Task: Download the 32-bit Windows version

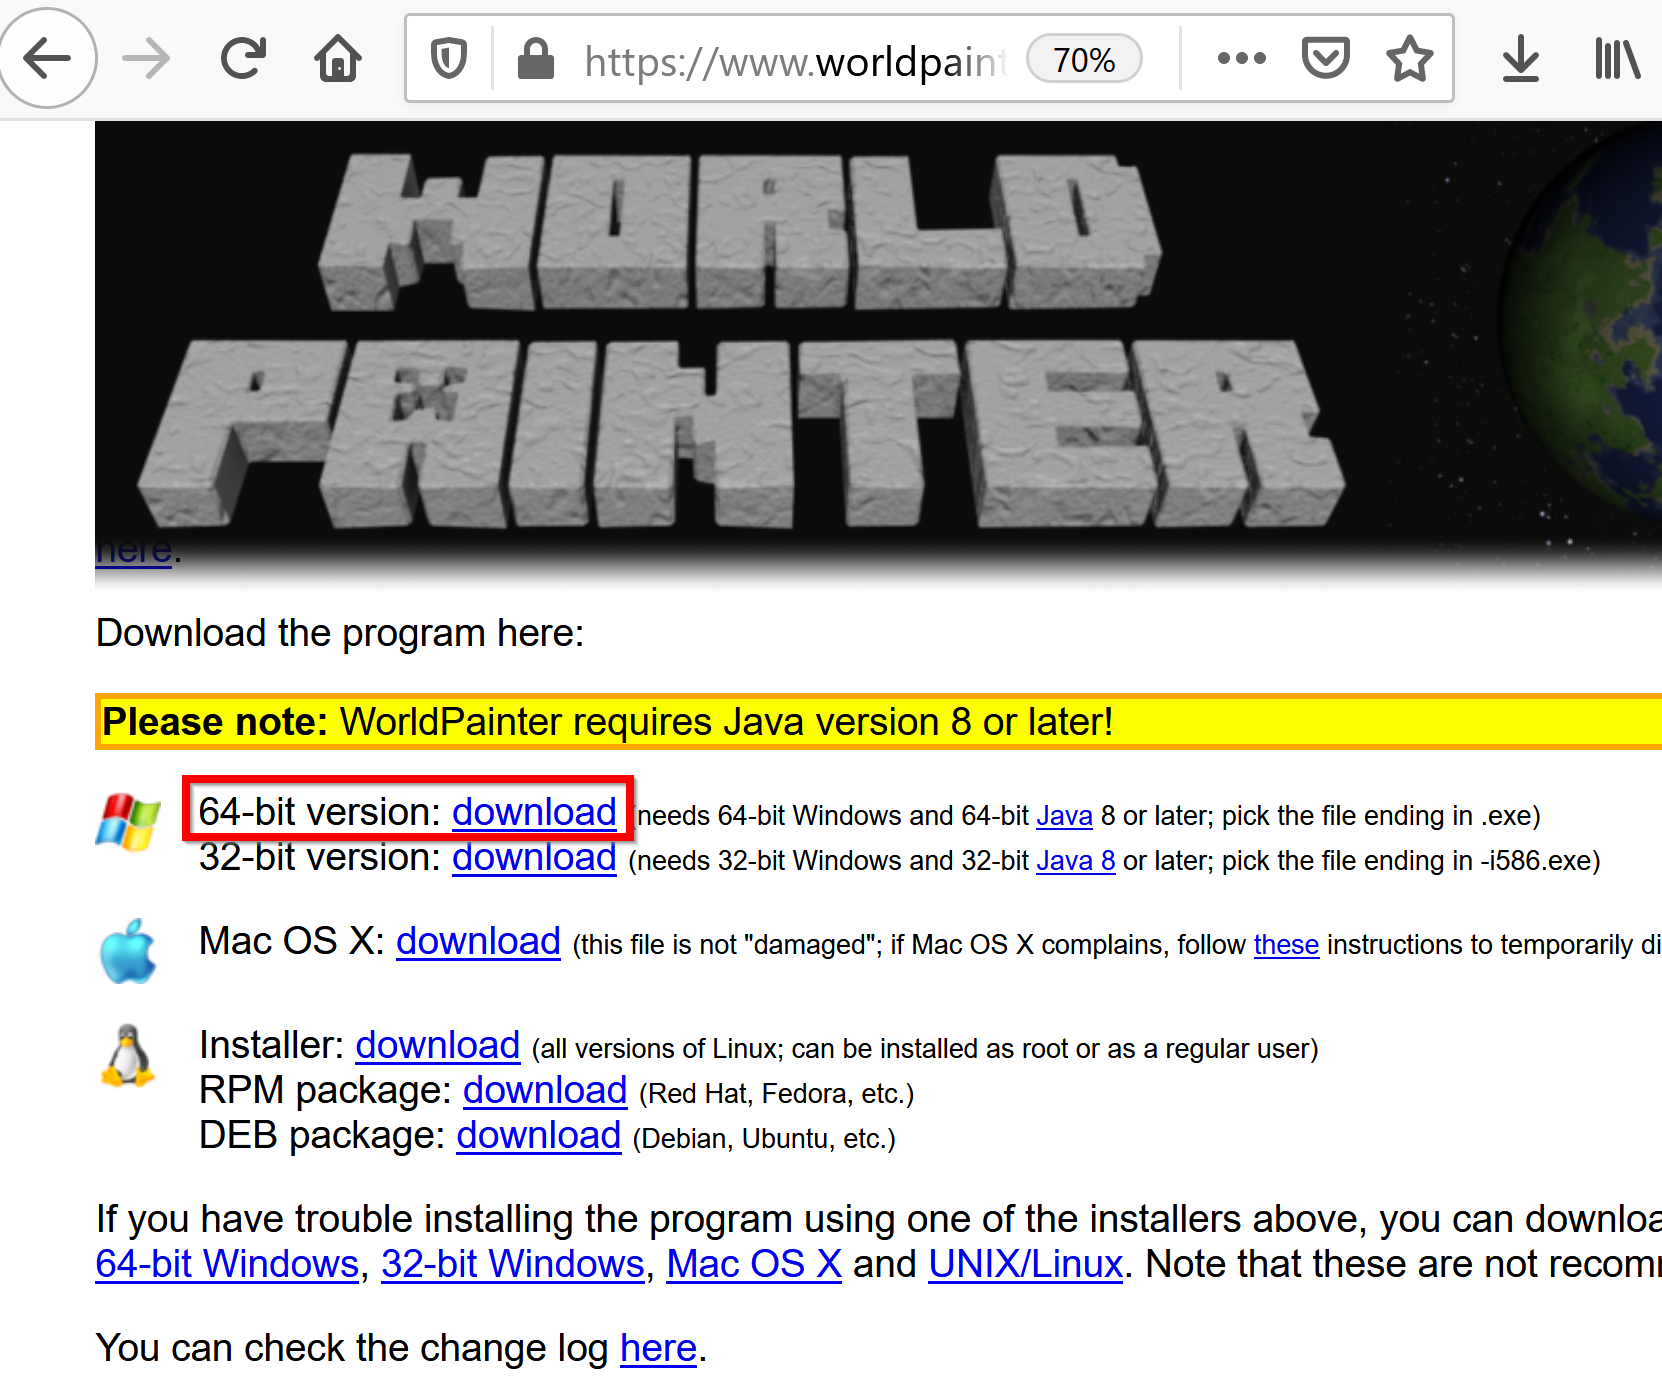Action: tap(534, 857)
